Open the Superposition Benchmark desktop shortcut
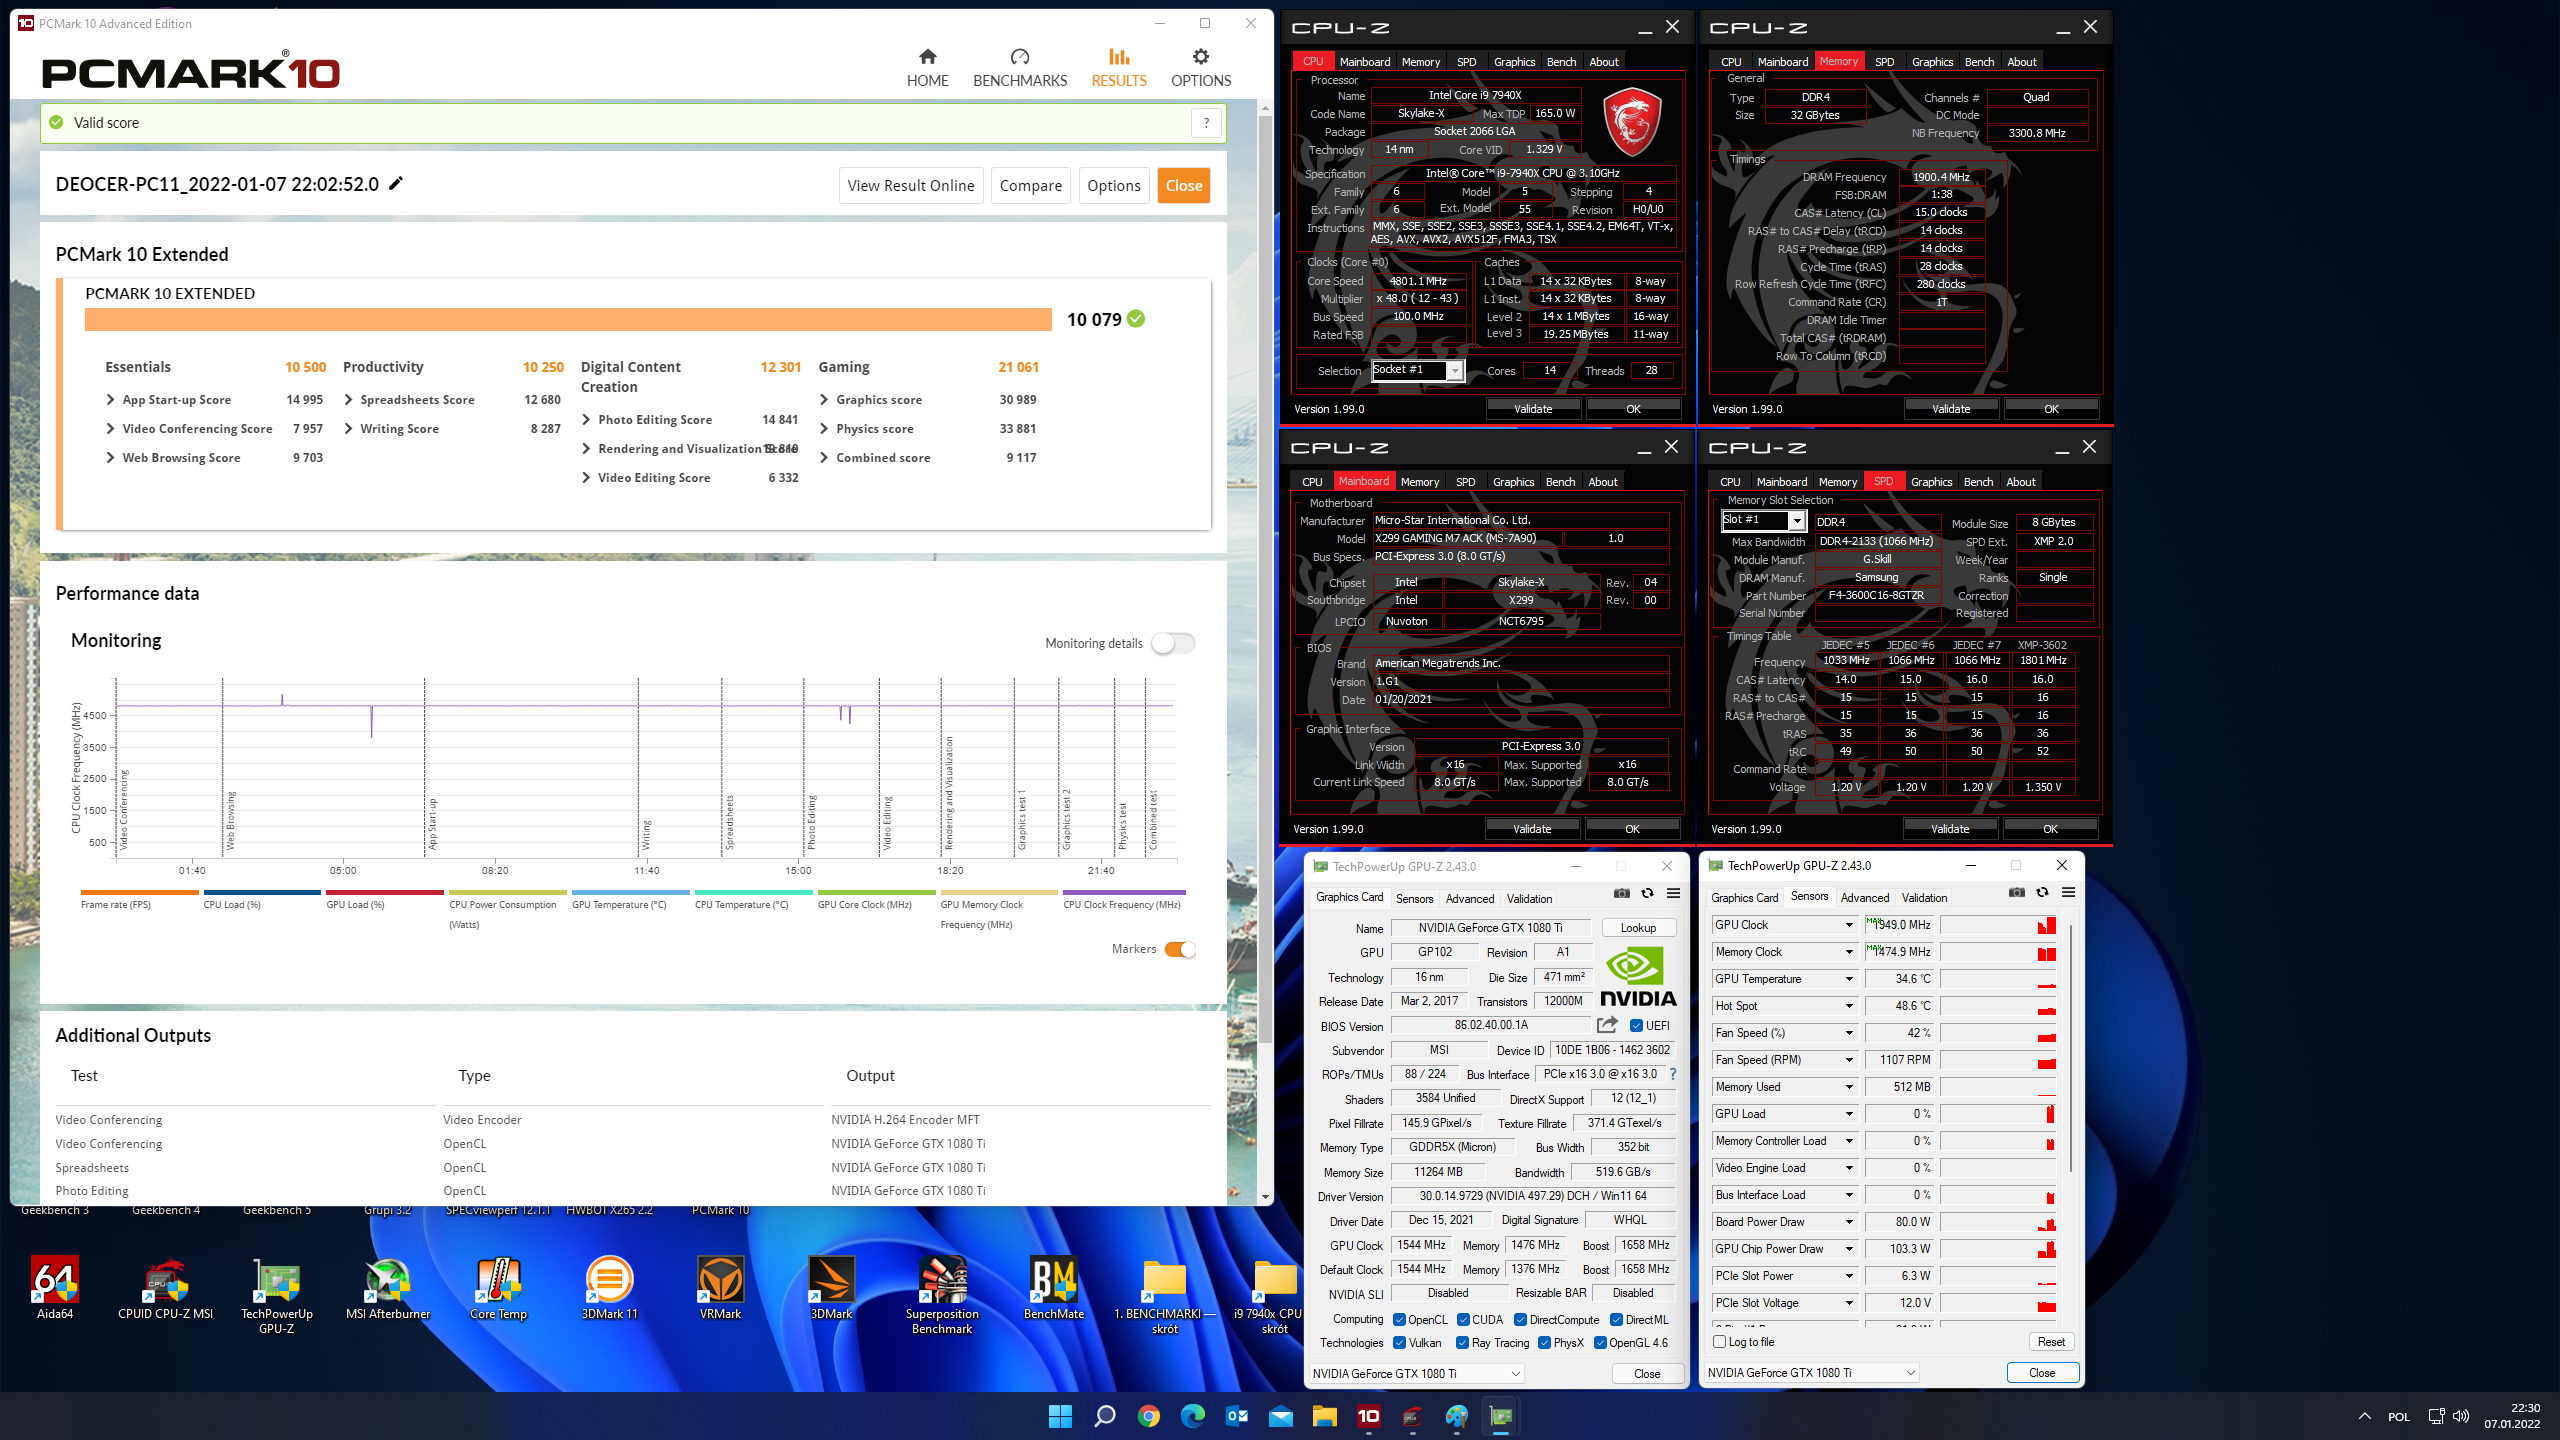 tap(942, 1295)
